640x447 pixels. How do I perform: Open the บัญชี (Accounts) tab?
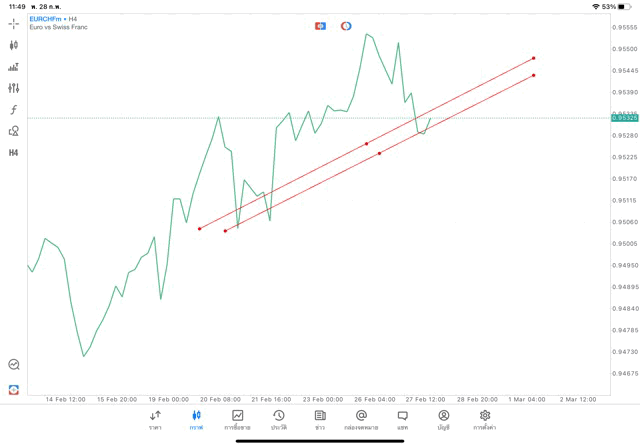pos(443,419)
